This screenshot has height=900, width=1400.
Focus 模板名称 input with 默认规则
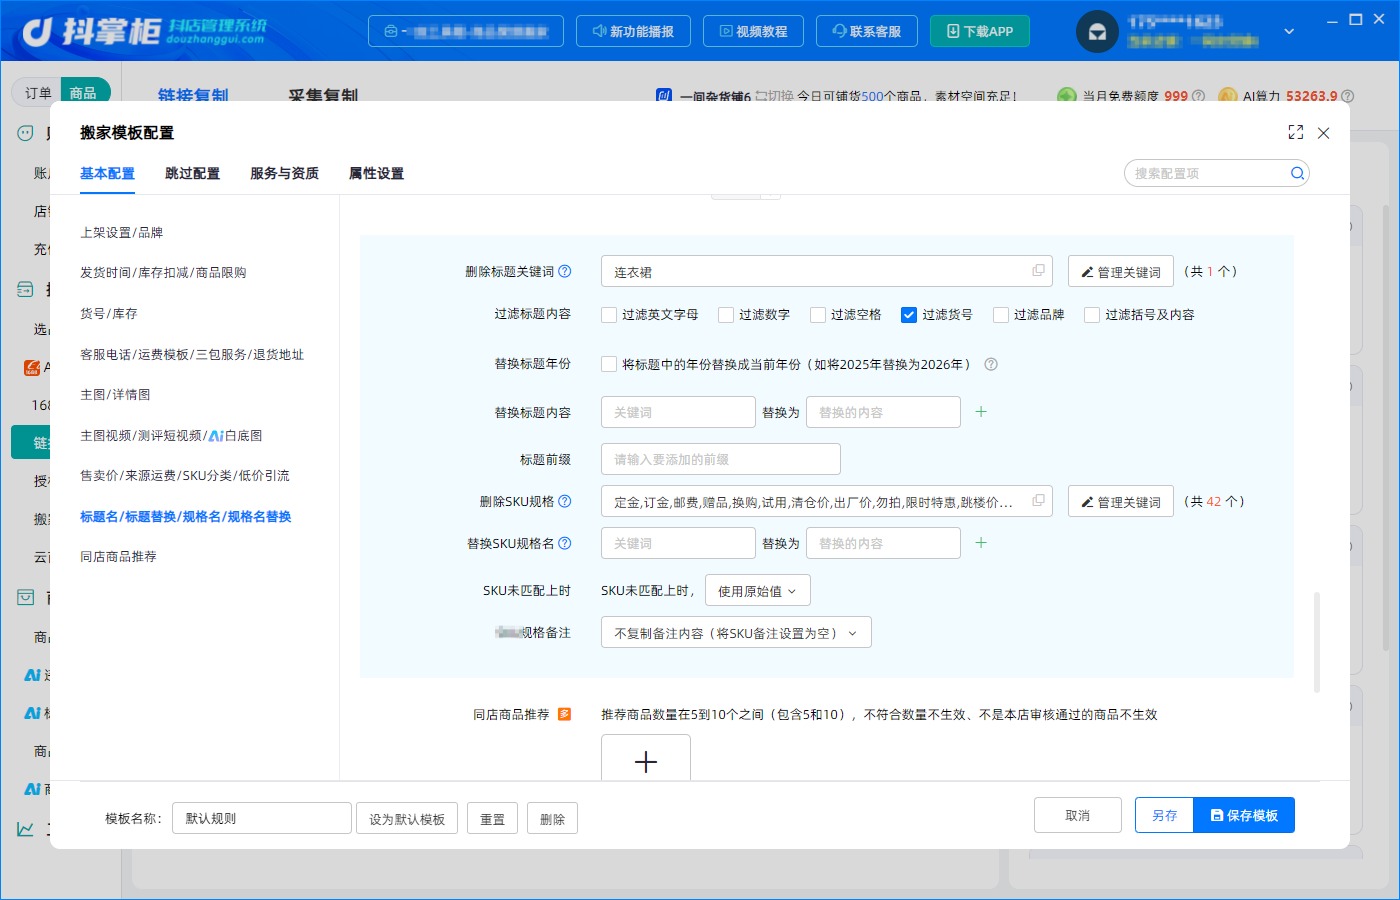262,818
